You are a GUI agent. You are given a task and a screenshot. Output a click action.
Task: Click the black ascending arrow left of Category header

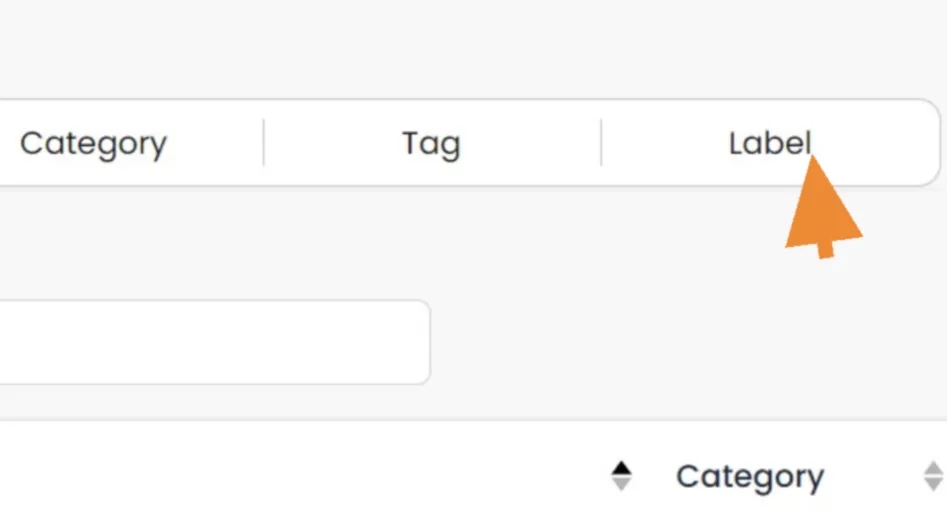click(621, 468)
